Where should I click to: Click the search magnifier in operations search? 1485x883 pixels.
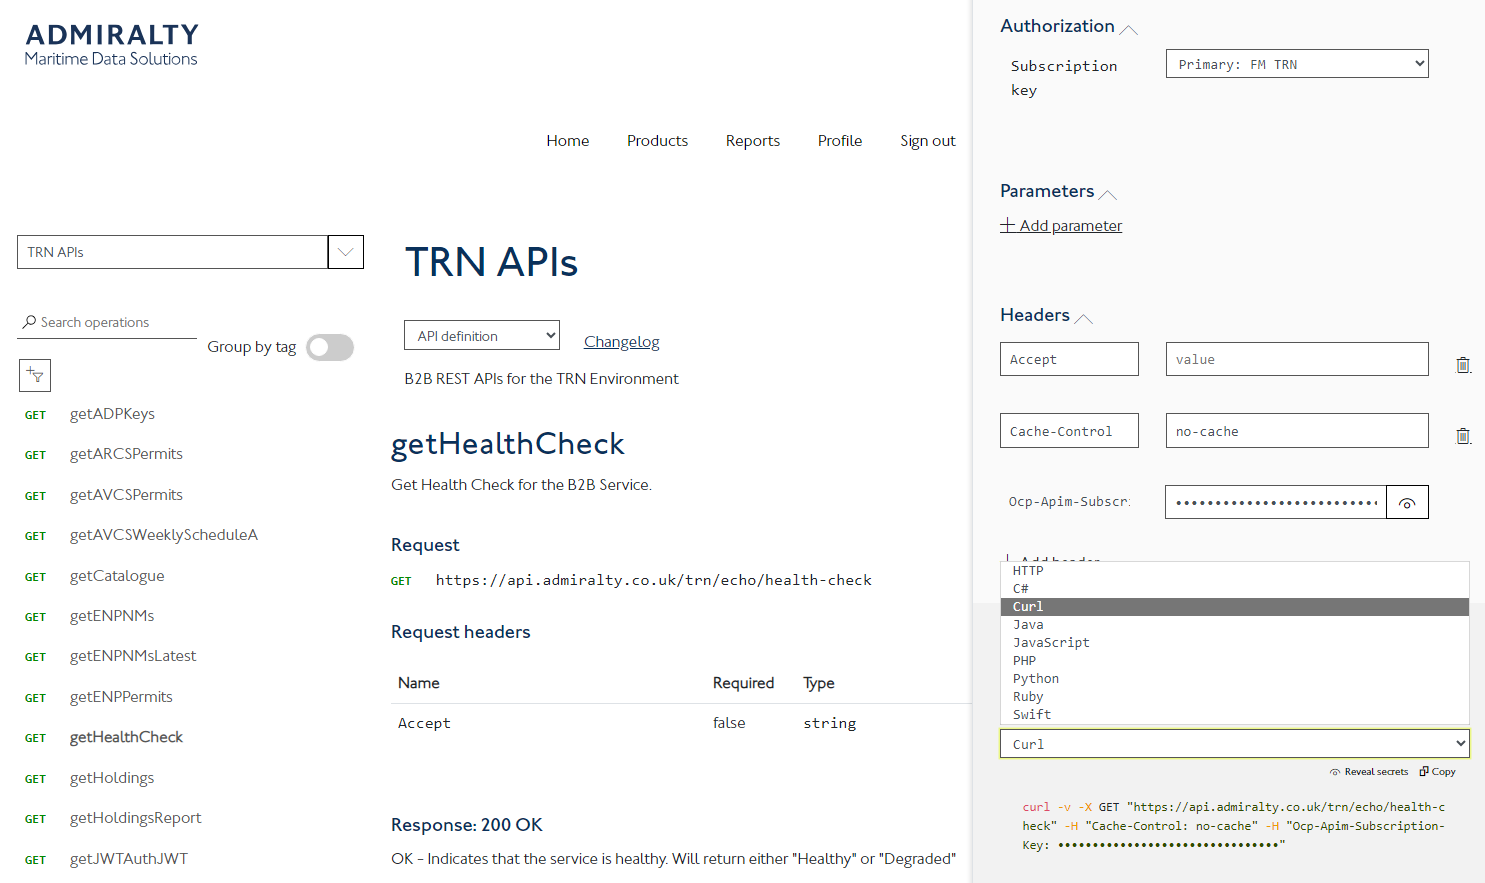pyautogui.click(x=29, y=322)
